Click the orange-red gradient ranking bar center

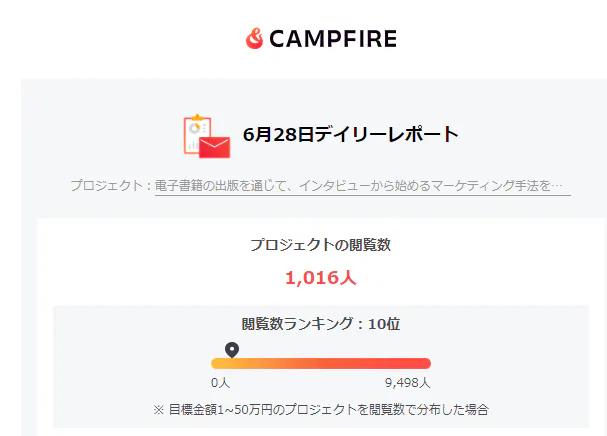click(x=321, y=363)
